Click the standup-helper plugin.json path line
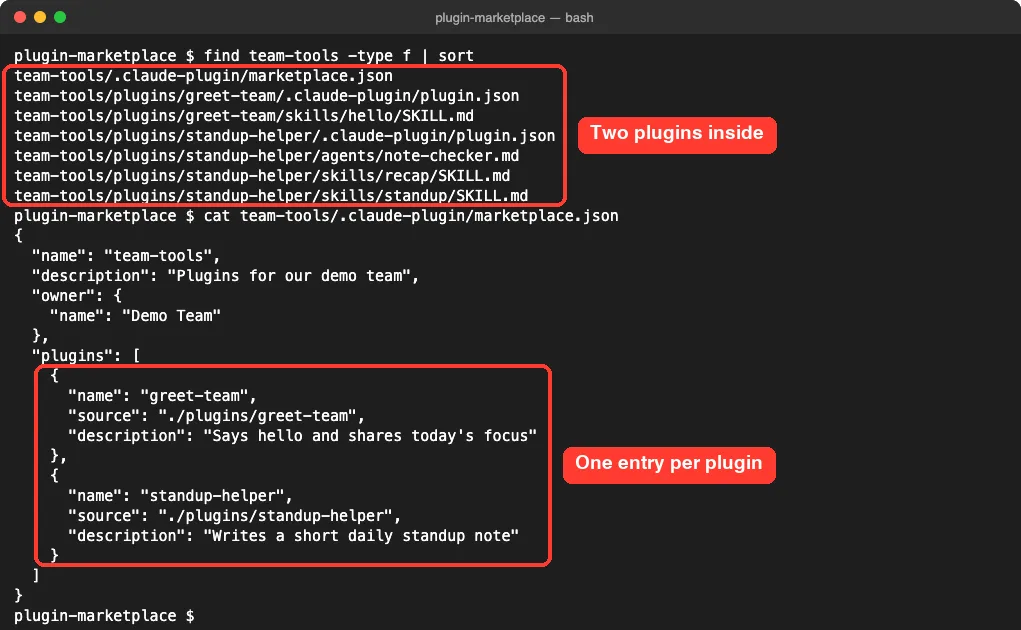 [285, 136]
